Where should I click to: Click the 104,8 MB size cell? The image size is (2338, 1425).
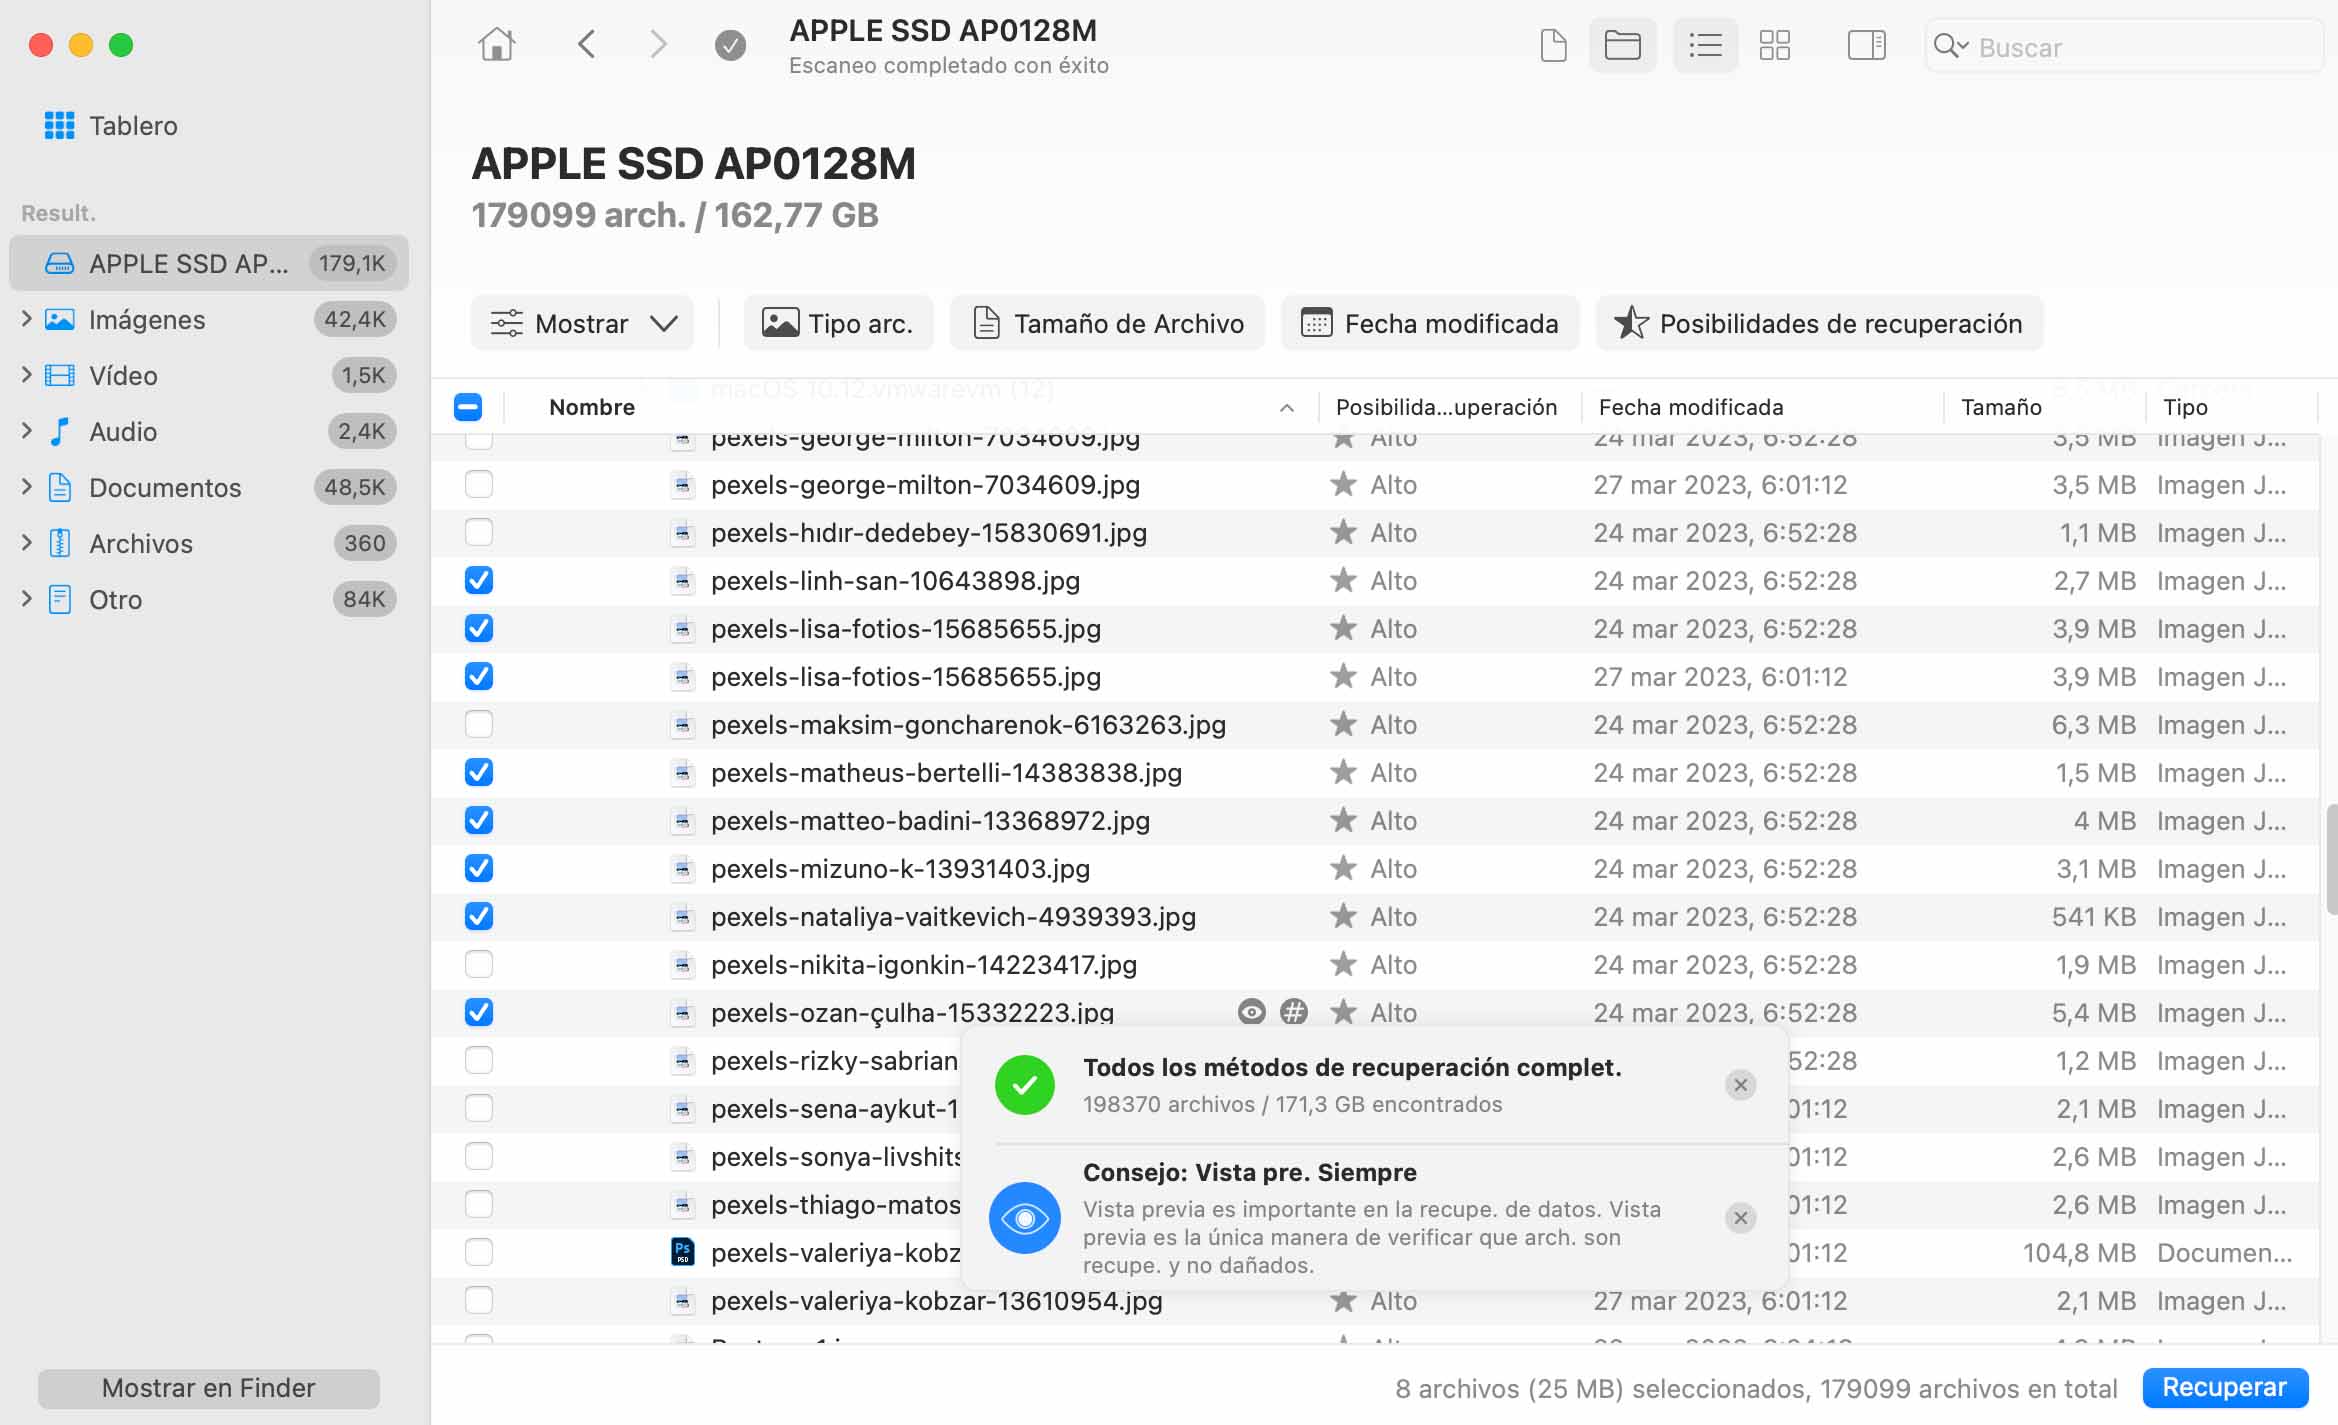click(2079, 1252)
